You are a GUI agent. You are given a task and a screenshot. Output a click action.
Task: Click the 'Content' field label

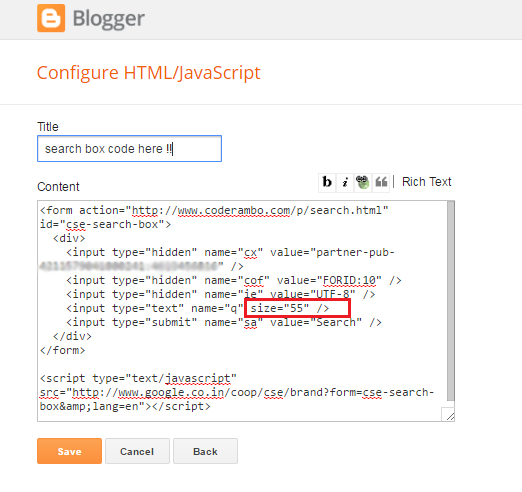58,187
